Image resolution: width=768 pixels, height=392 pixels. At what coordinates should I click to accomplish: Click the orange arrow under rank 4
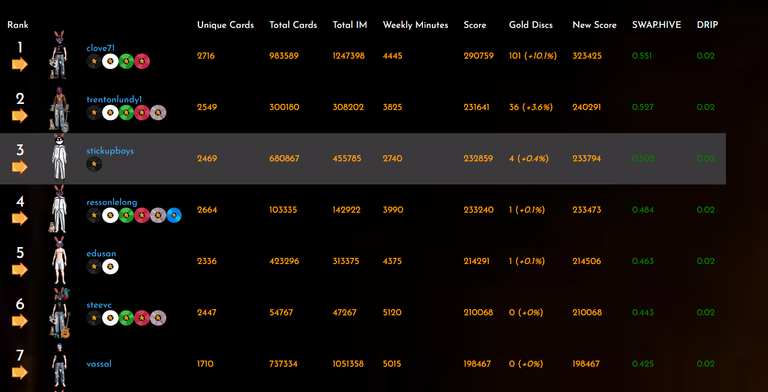(x=20, y=219)
